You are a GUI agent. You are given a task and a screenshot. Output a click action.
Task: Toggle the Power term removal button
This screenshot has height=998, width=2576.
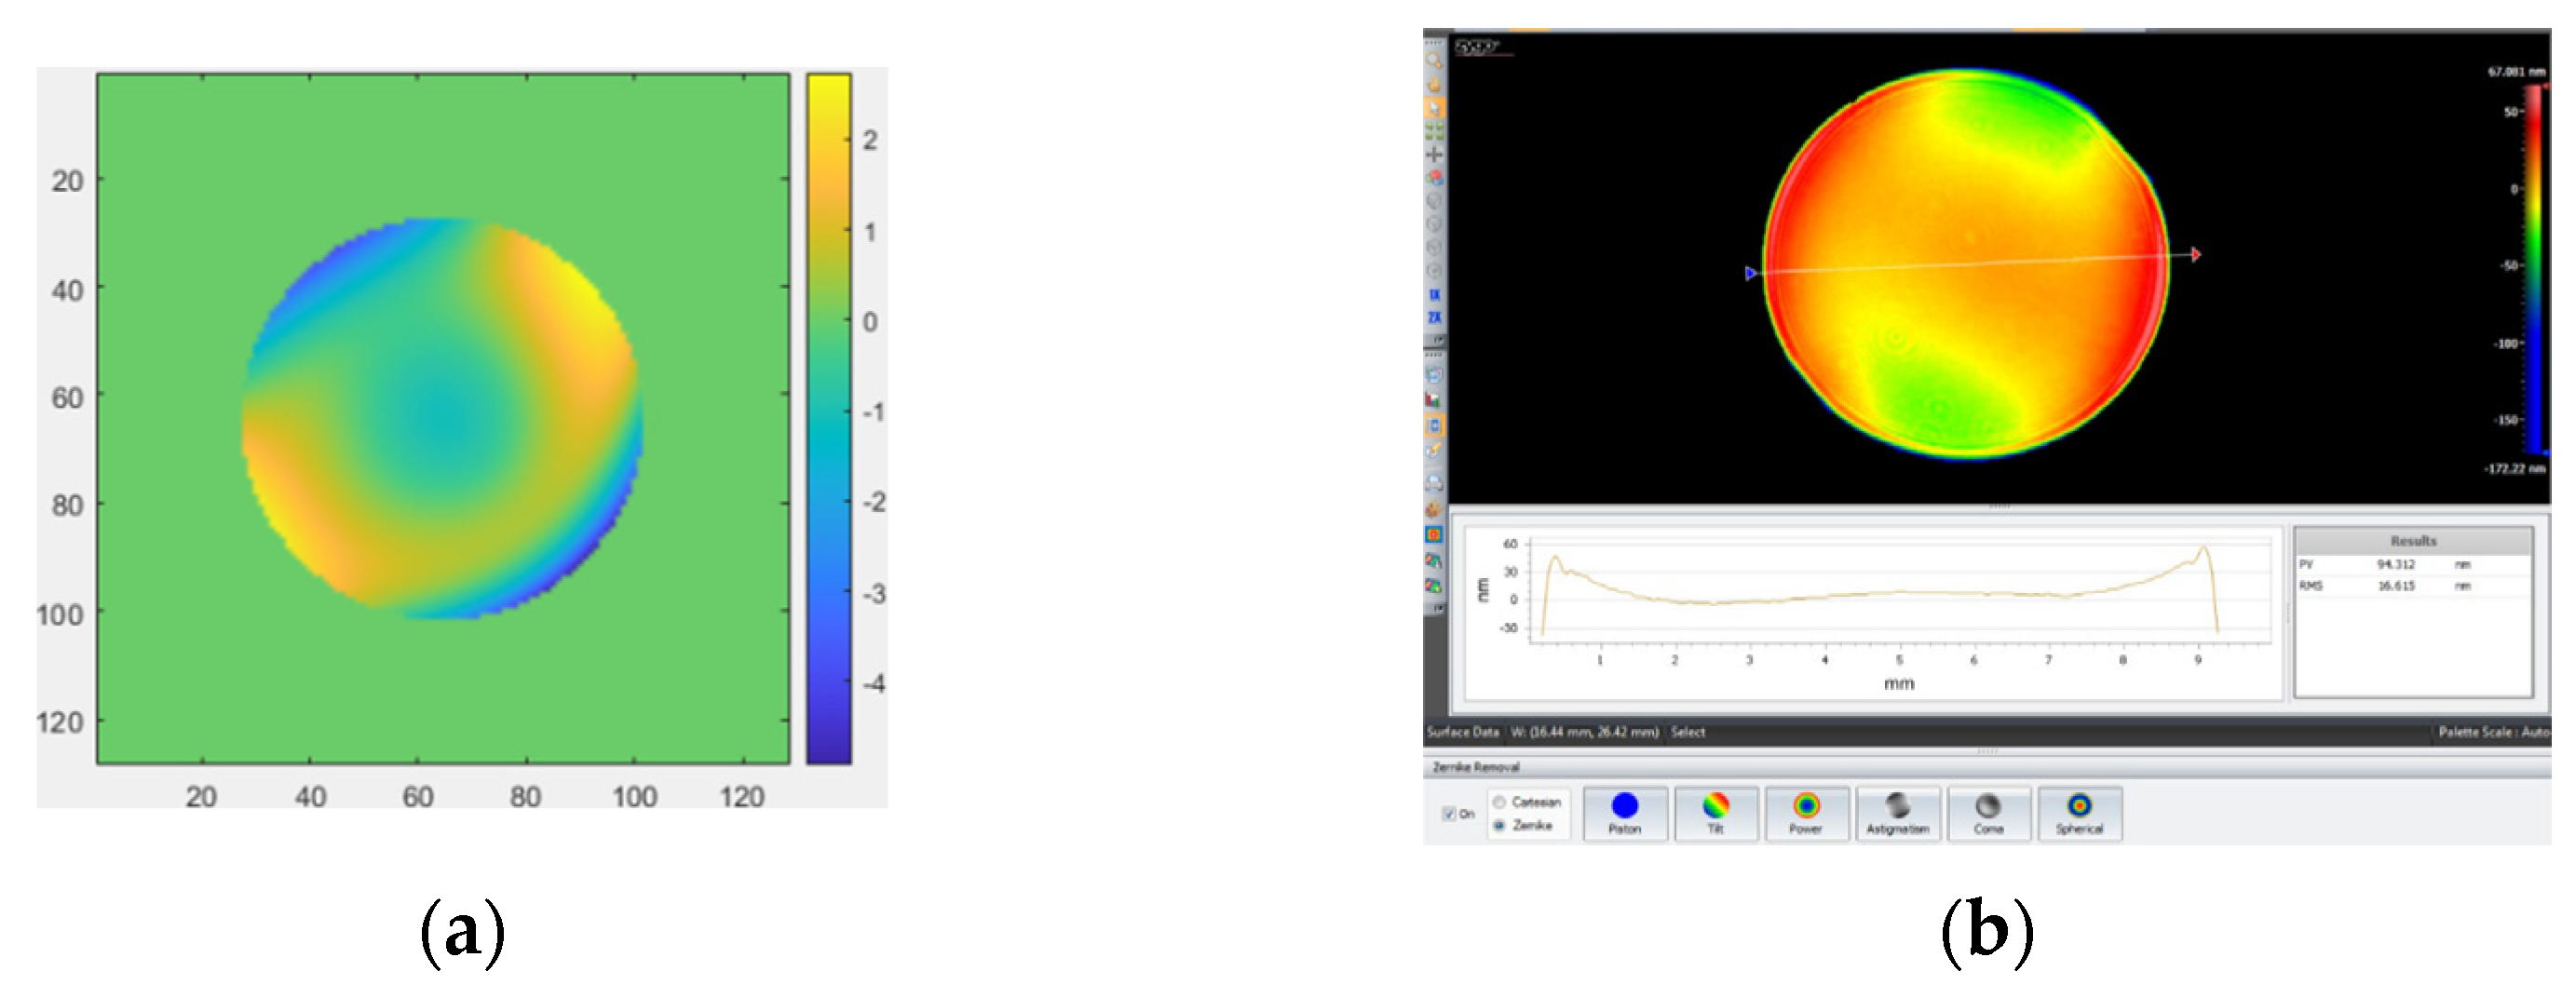[1805, 813]
